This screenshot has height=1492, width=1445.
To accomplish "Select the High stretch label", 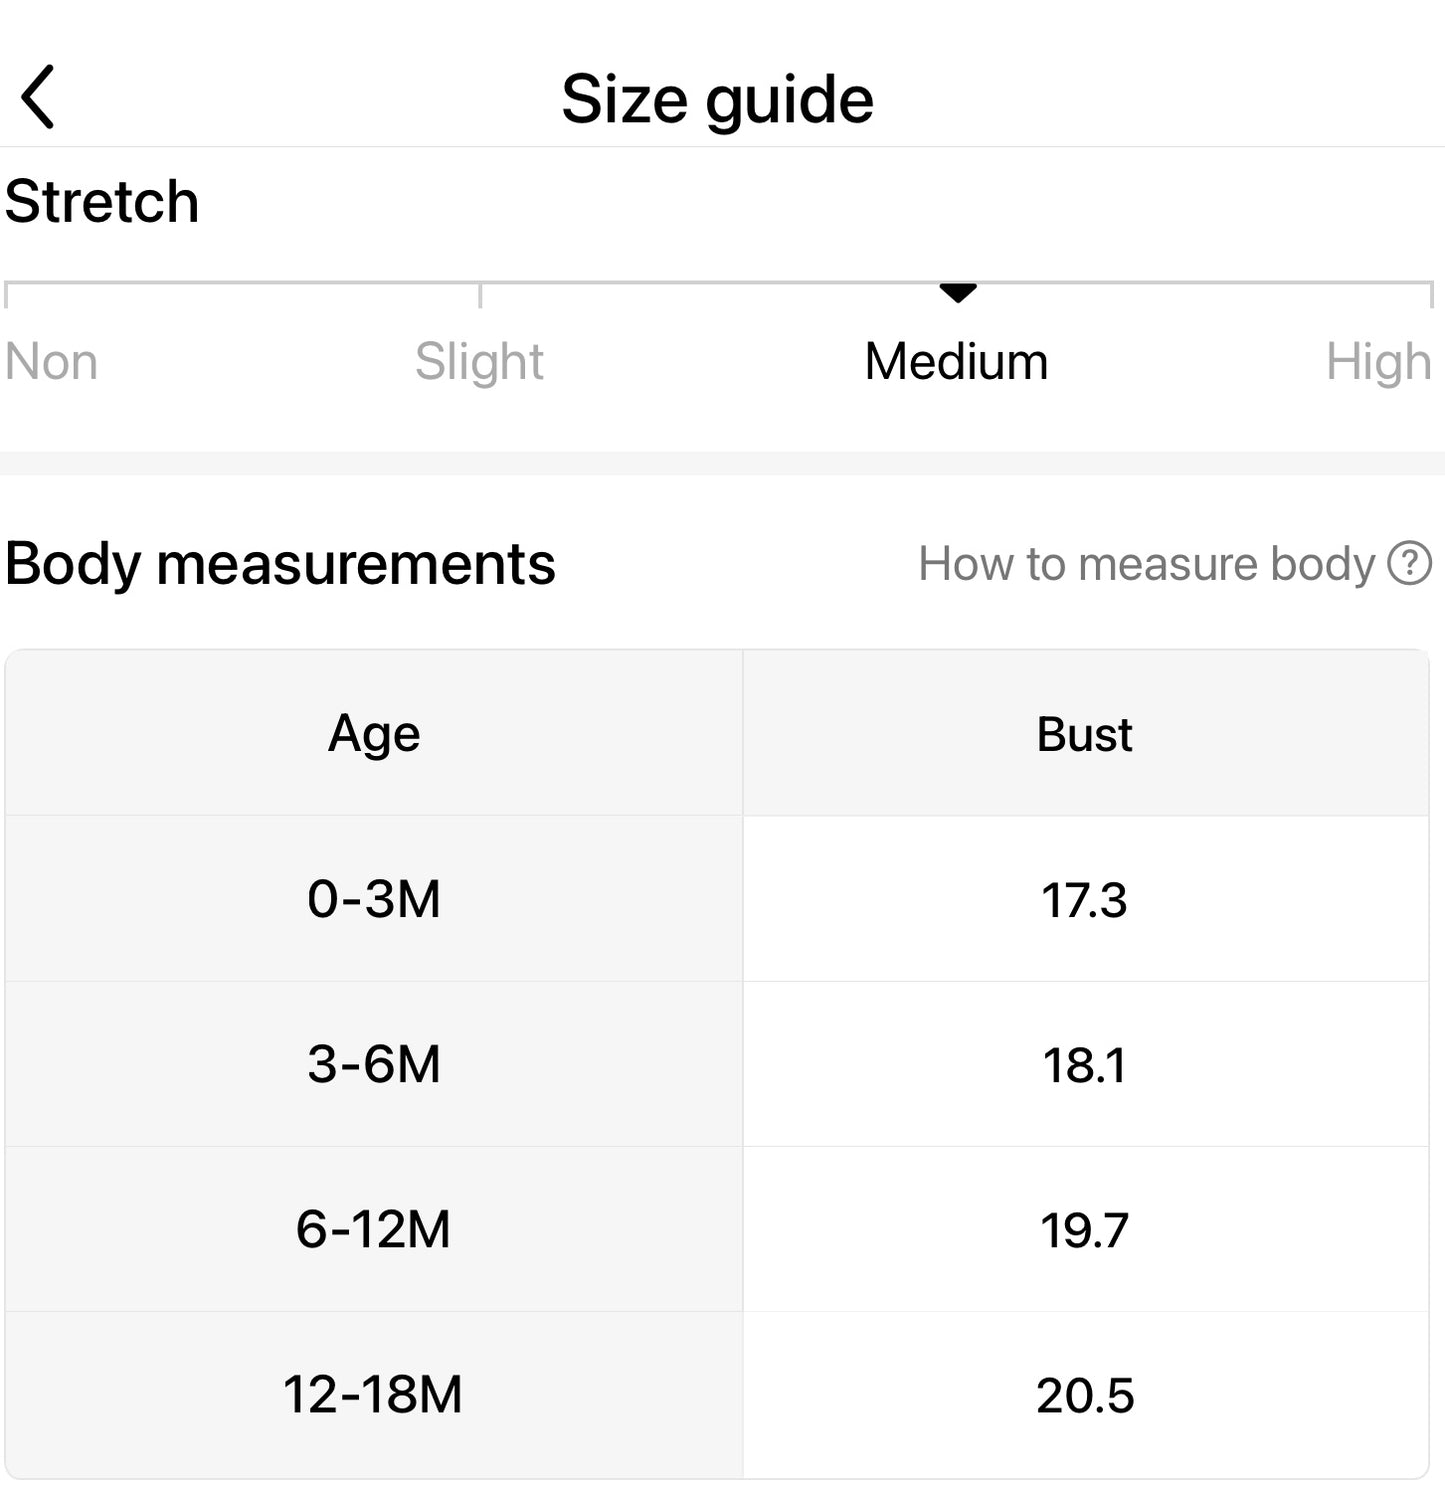I will tap(1378, 362).
